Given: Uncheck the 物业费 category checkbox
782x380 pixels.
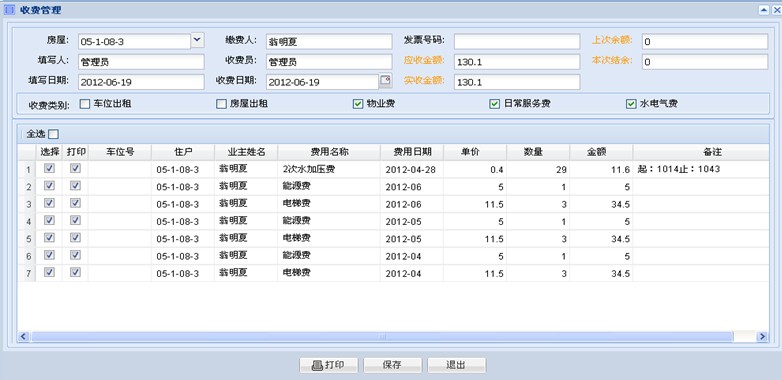Looking at the screenshot, I should [x=358, y=104].
